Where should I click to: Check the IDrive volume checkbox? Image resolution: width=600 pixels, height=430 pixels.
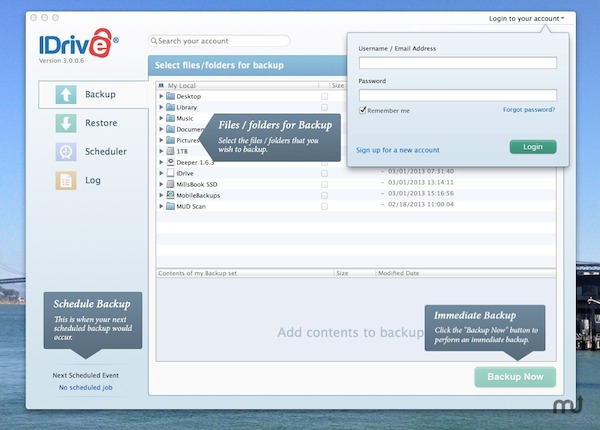[x=324, y=173]
